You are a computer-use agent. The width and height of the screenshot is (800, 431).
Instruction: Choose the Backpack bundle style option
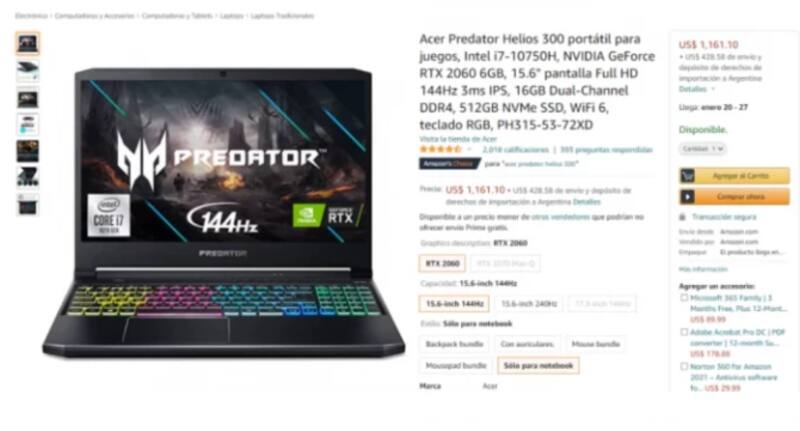[454, 344]
